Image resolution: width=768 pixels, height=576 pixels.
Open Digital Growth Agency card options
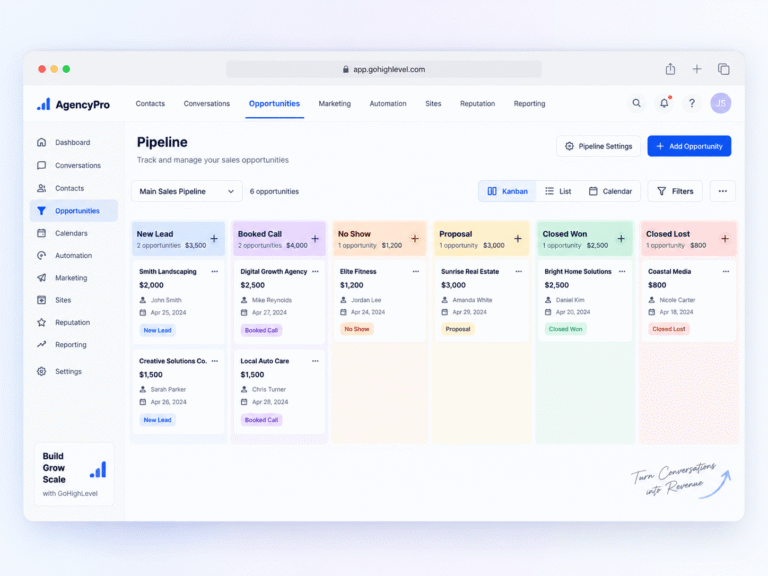click(x=315, y=271)
